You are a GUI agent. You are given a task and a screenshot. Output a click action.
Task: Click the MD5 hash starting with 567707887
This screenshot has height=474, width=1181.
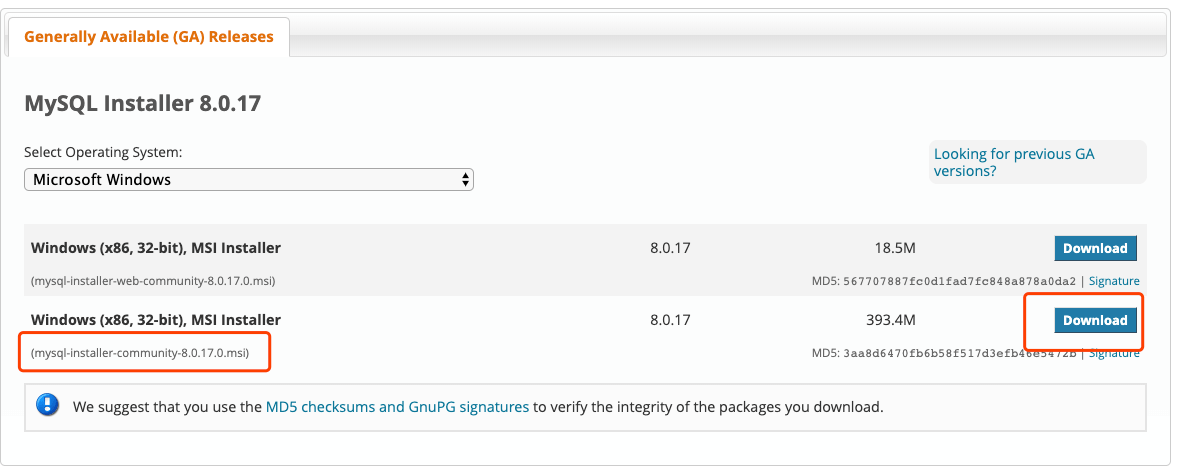pyautogui.click(x=960, y=281)
